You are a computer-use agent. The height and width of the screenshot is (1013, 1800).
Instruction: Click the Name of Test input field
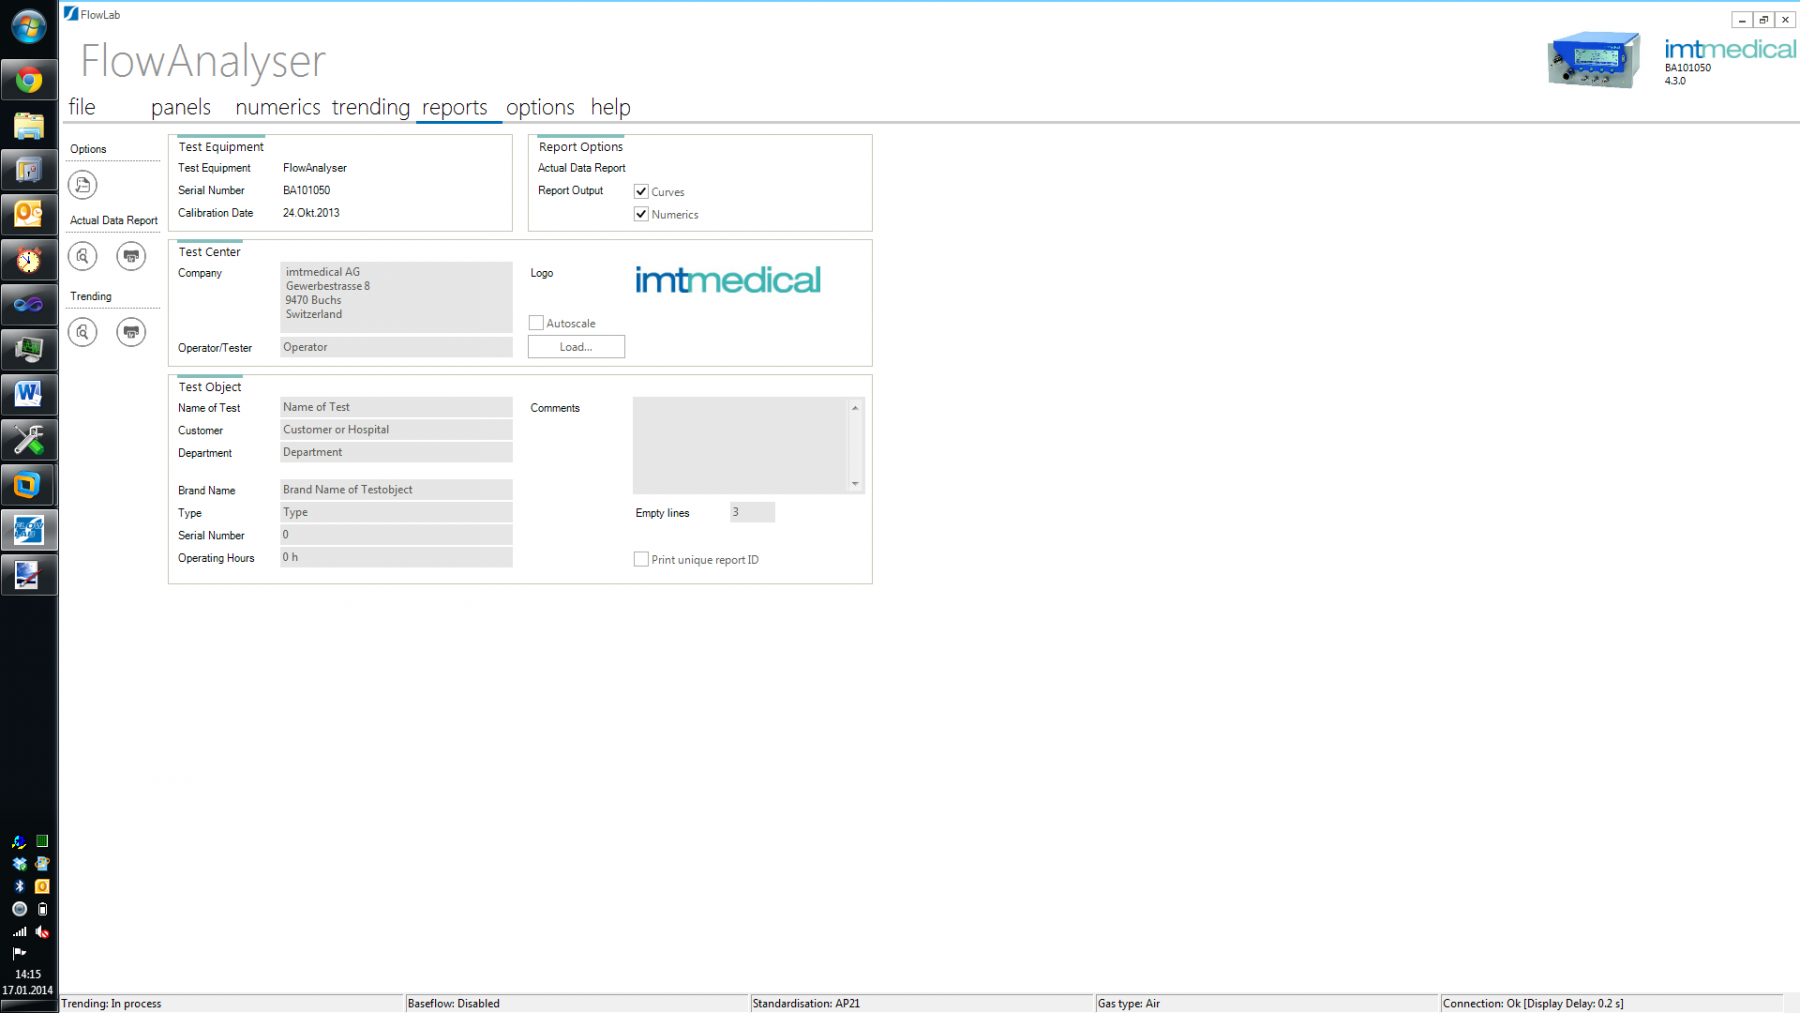[396, 407]
